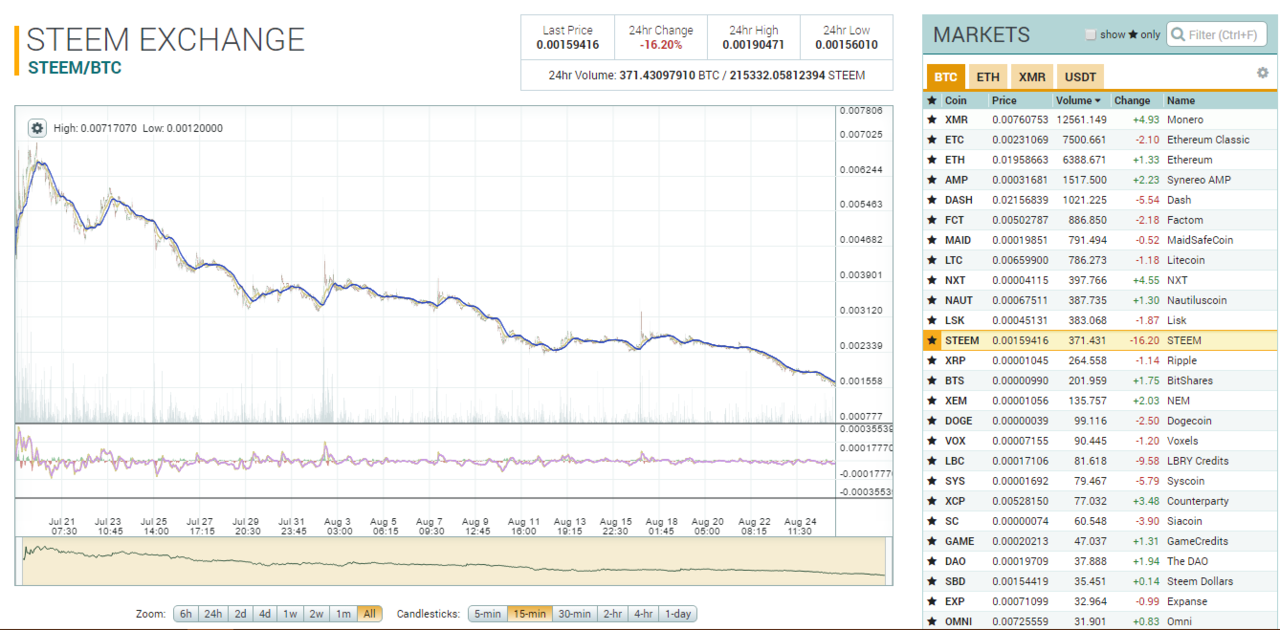Toggle the star for the BTS row
The height and width of the screenshot is (630, 1280).
(x=932, y=381)
